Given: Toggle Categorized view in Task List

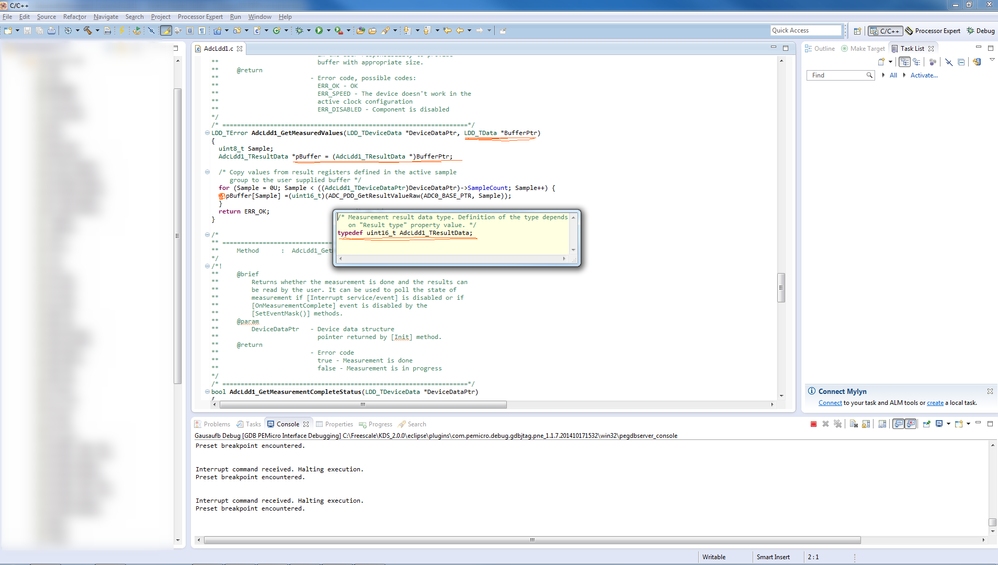Looking at the screenshot, I should tap(904, 62).
